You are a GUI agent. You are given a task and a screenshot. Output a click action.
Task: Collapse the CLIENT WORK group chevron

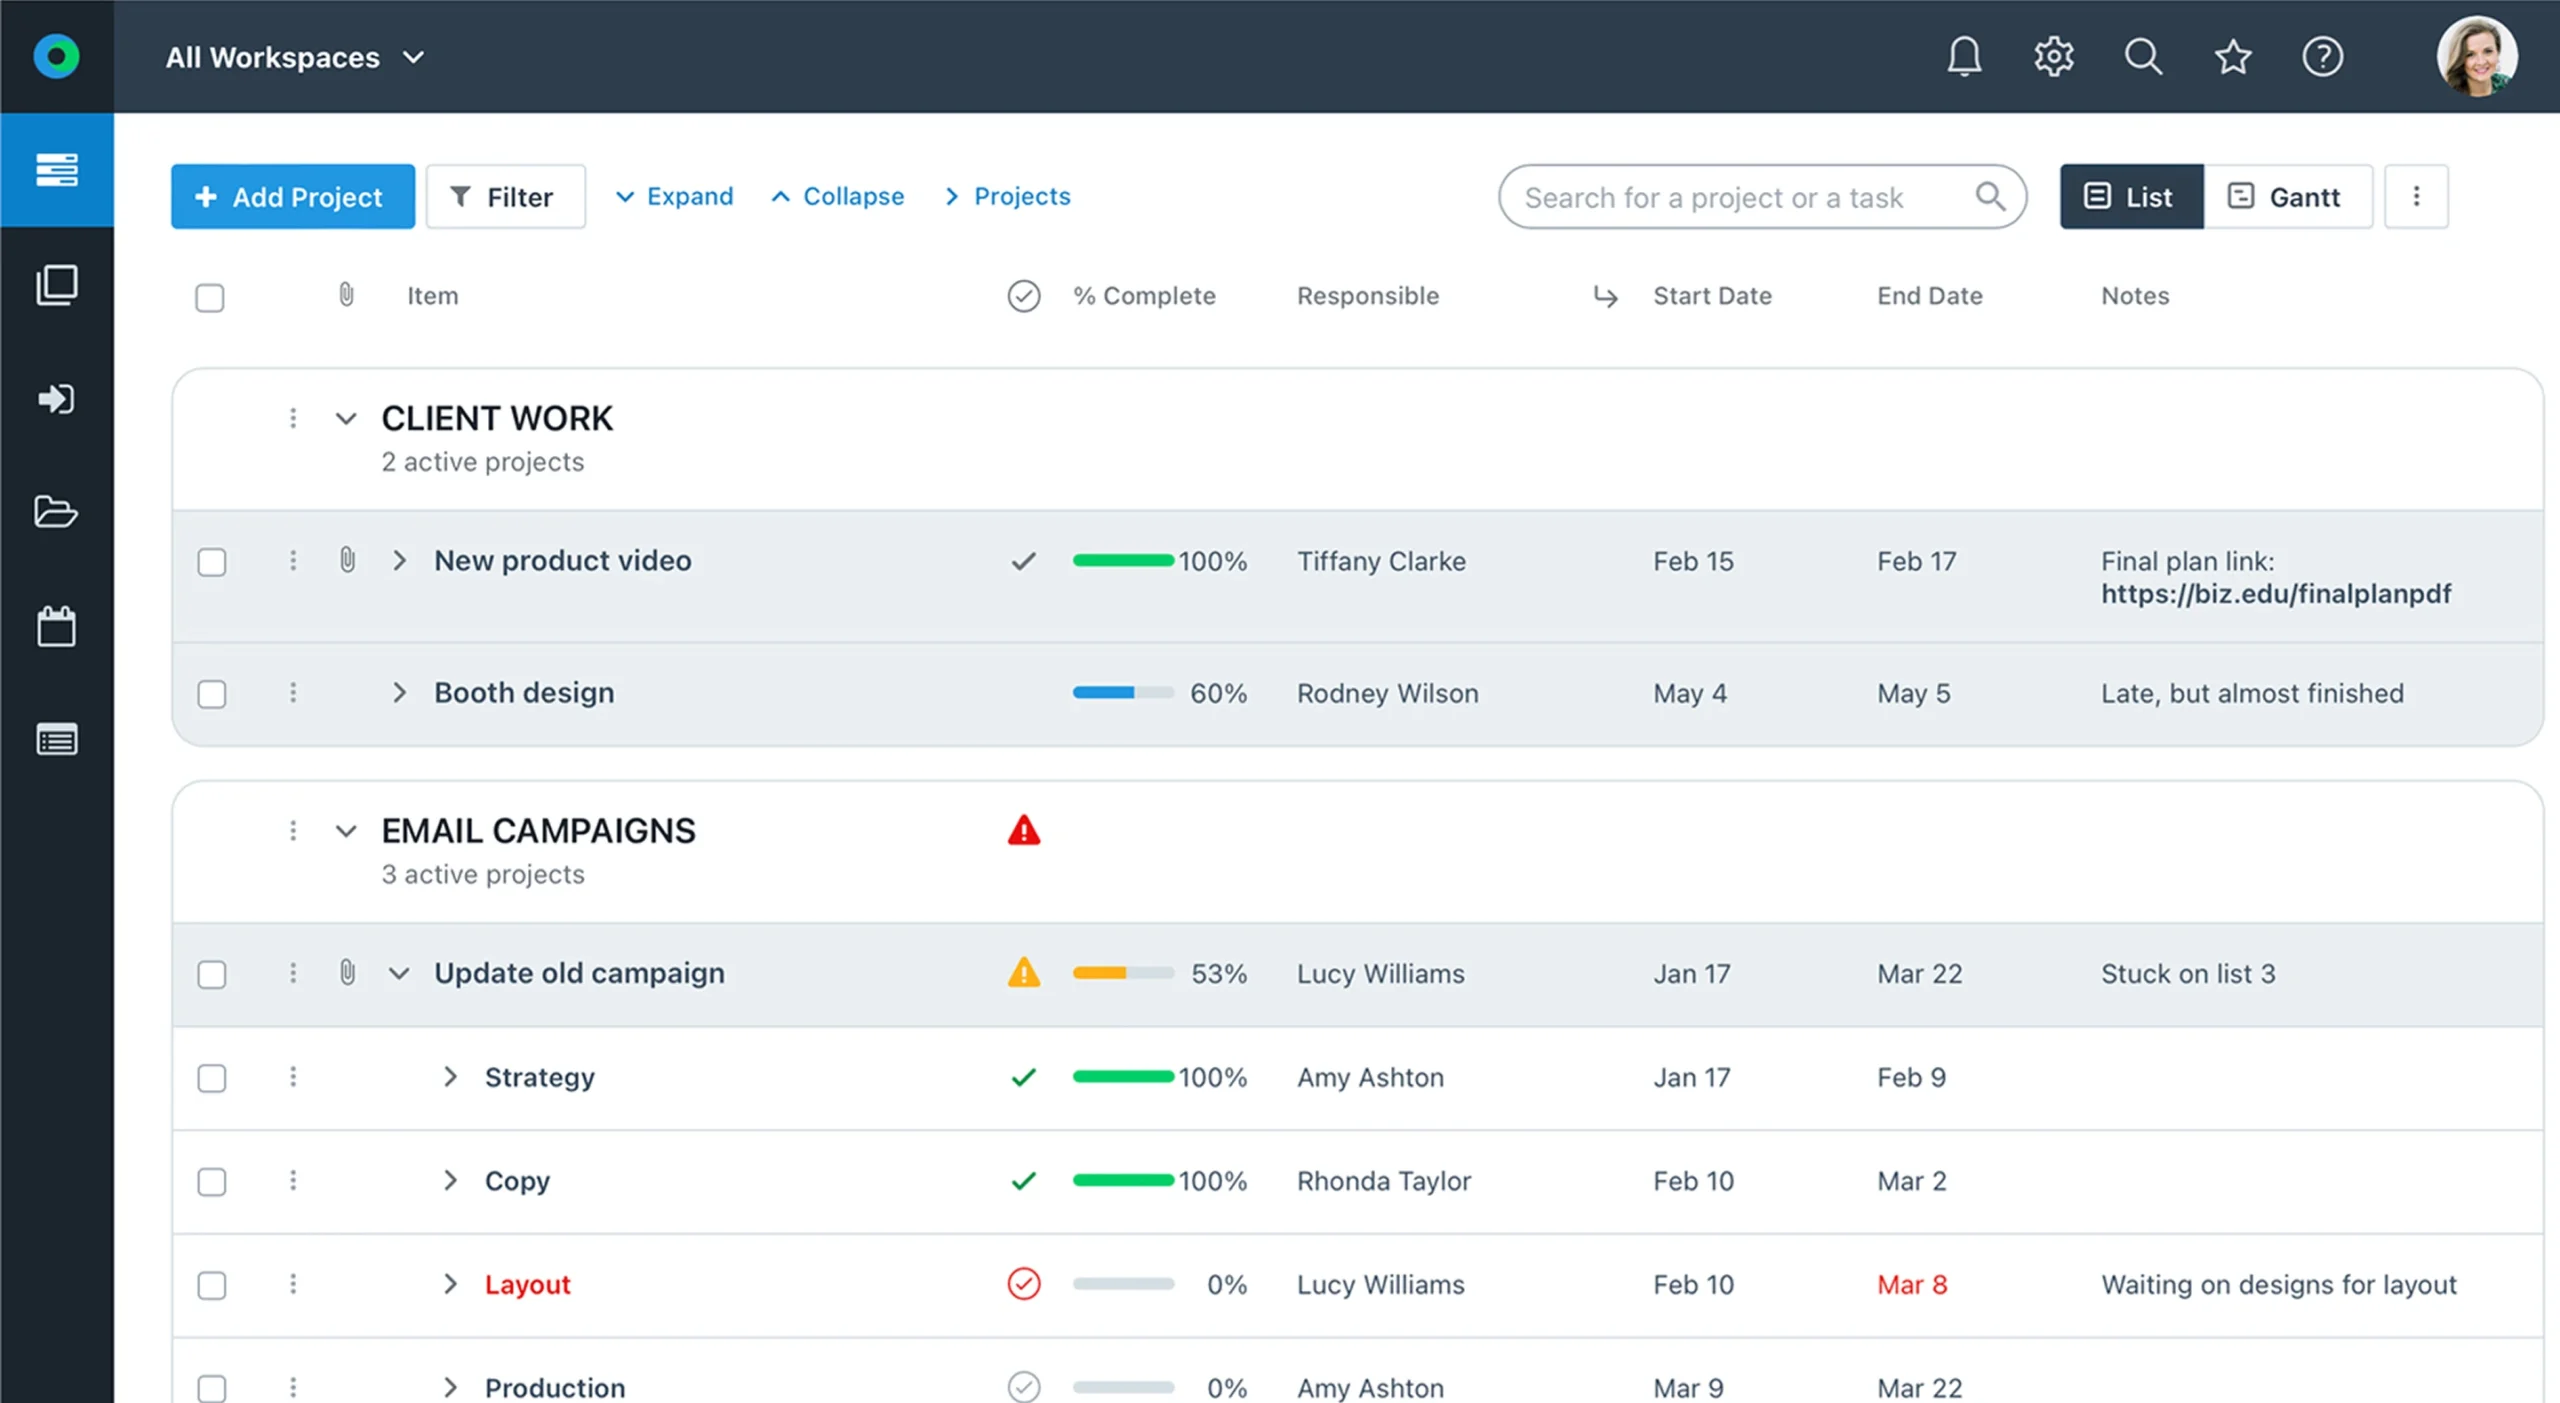tap(346, 419)
